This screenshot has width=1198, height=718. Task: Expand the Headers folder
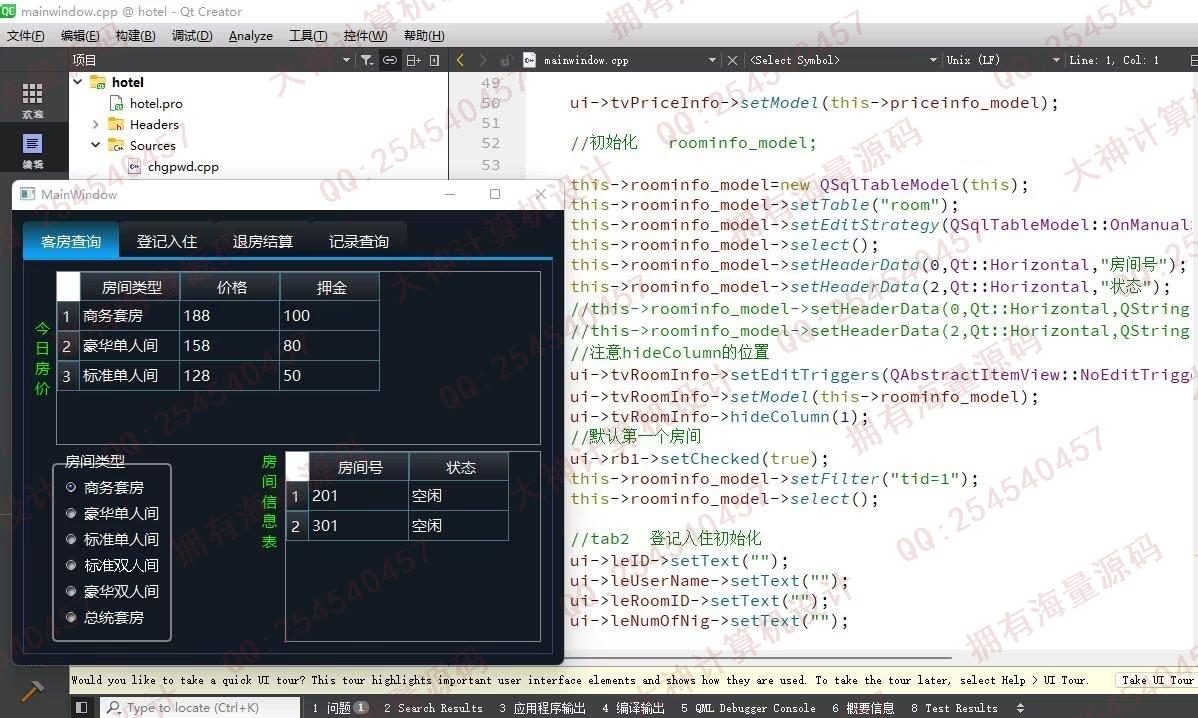click(96, 124)
